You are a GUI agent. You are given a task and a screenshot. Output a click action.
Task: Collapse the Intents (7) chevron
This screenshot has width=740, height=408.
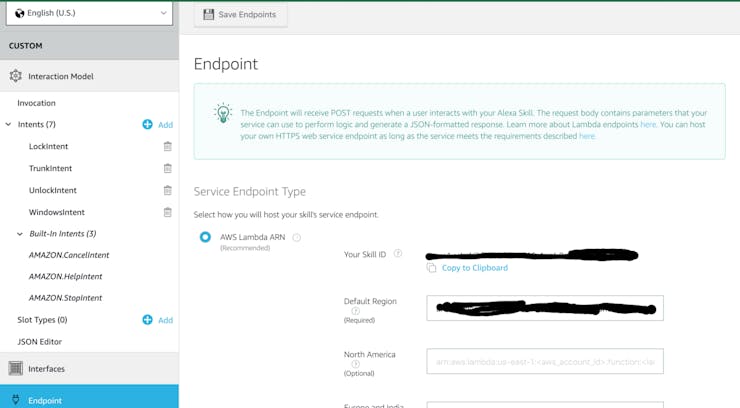pos(8,125)
